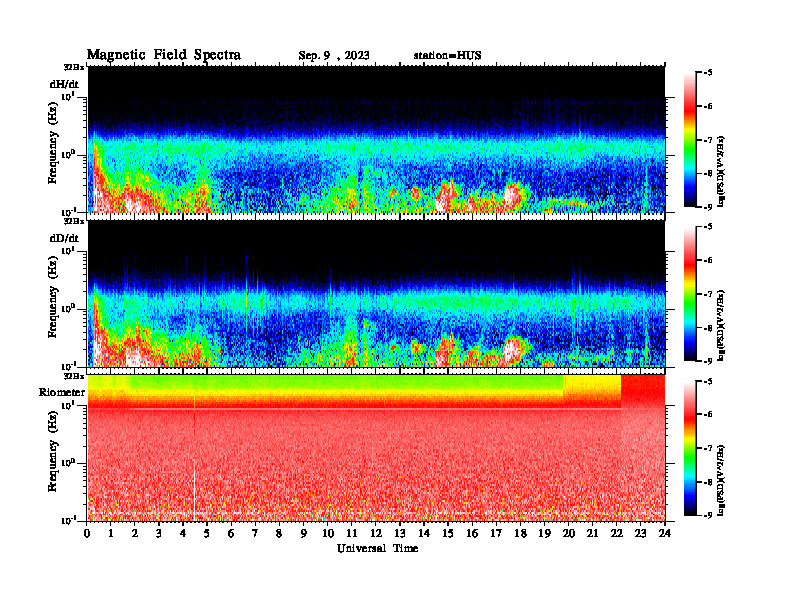792x612 pixels.
Task: Click hour "14" on the Universal Time axis
Action: click(424, 534)
